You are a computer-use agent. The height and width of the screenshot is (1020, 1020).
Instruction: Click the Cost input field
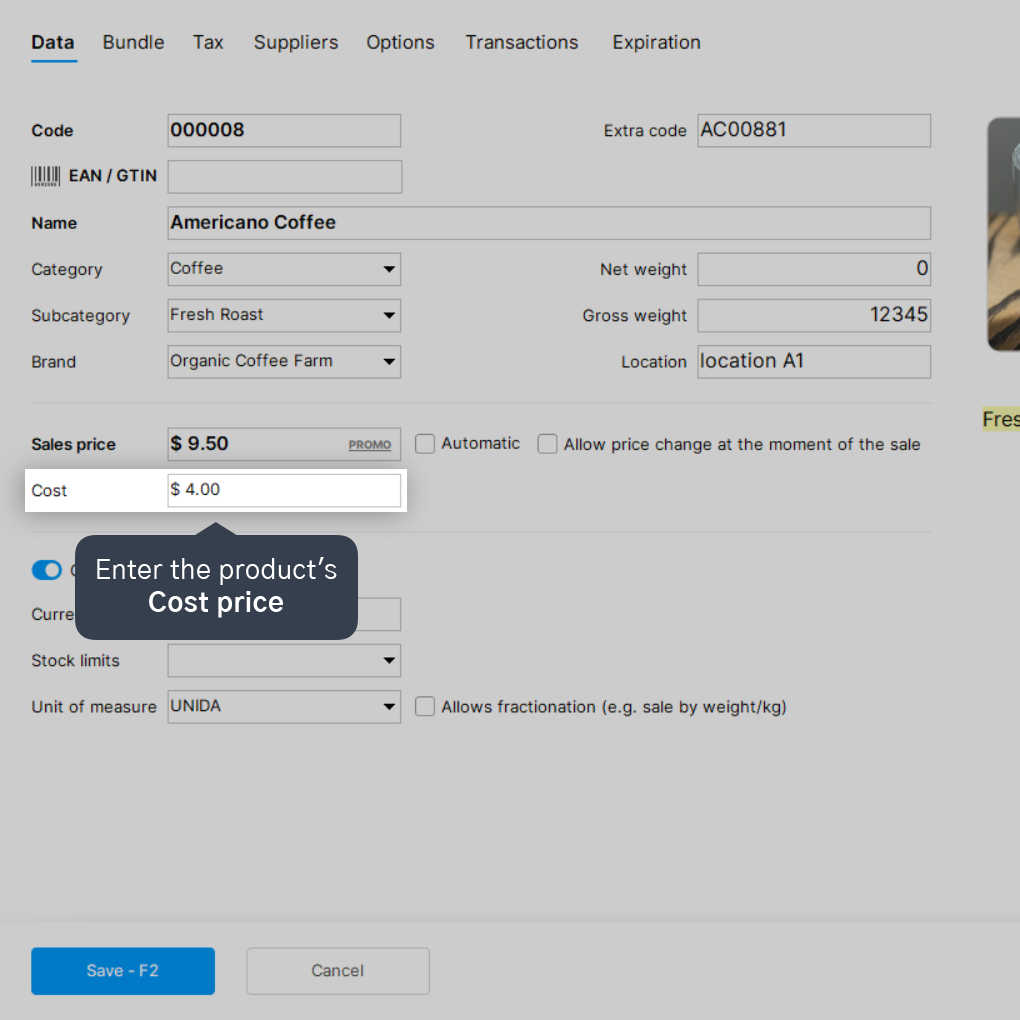[284, 490]
